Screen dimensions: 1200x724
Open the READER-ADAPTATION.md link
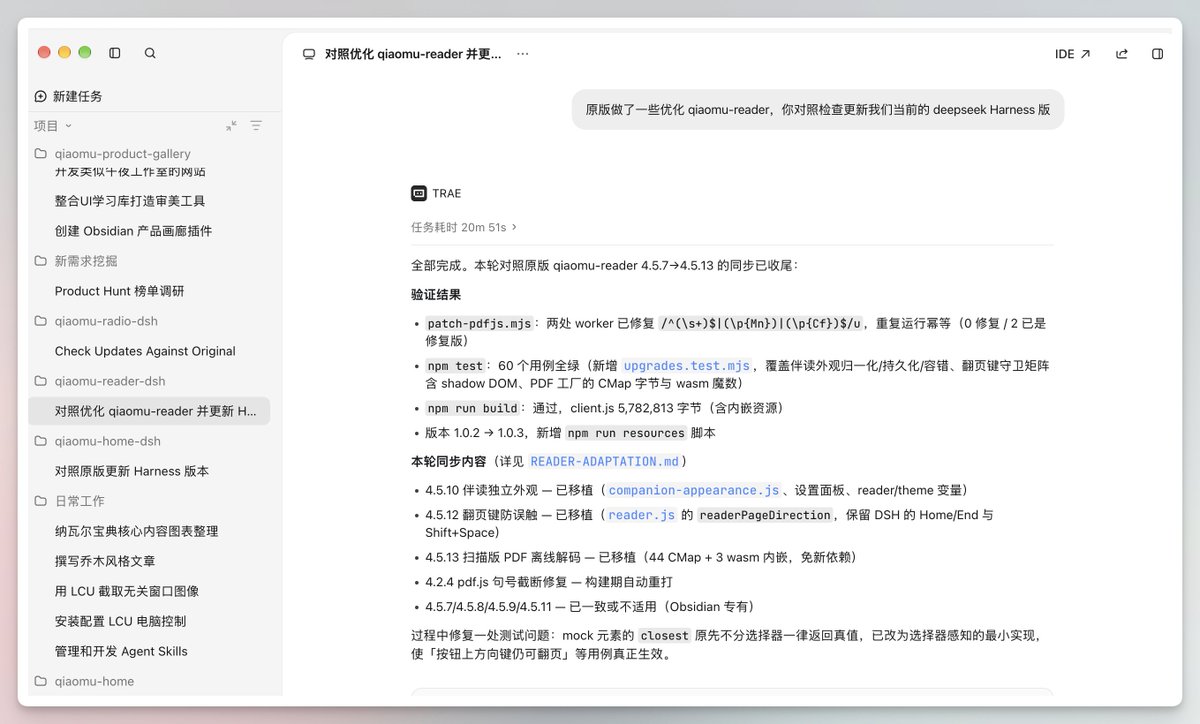click(x=604, y=462)
